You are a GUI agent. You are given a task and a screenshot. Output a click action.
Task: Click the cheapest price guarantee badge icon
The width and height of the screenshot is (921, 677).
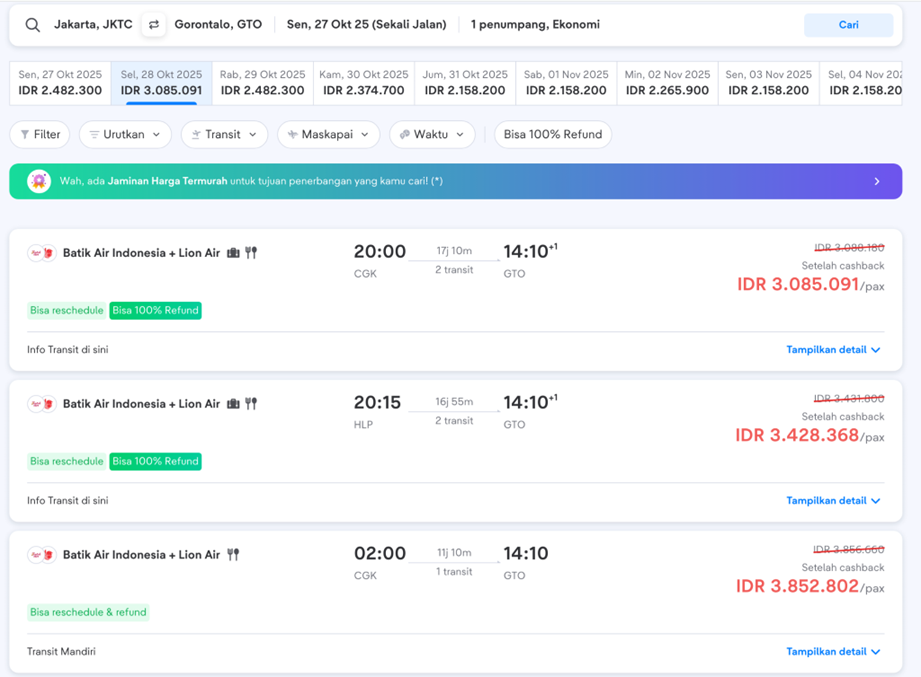coord(39,182)
